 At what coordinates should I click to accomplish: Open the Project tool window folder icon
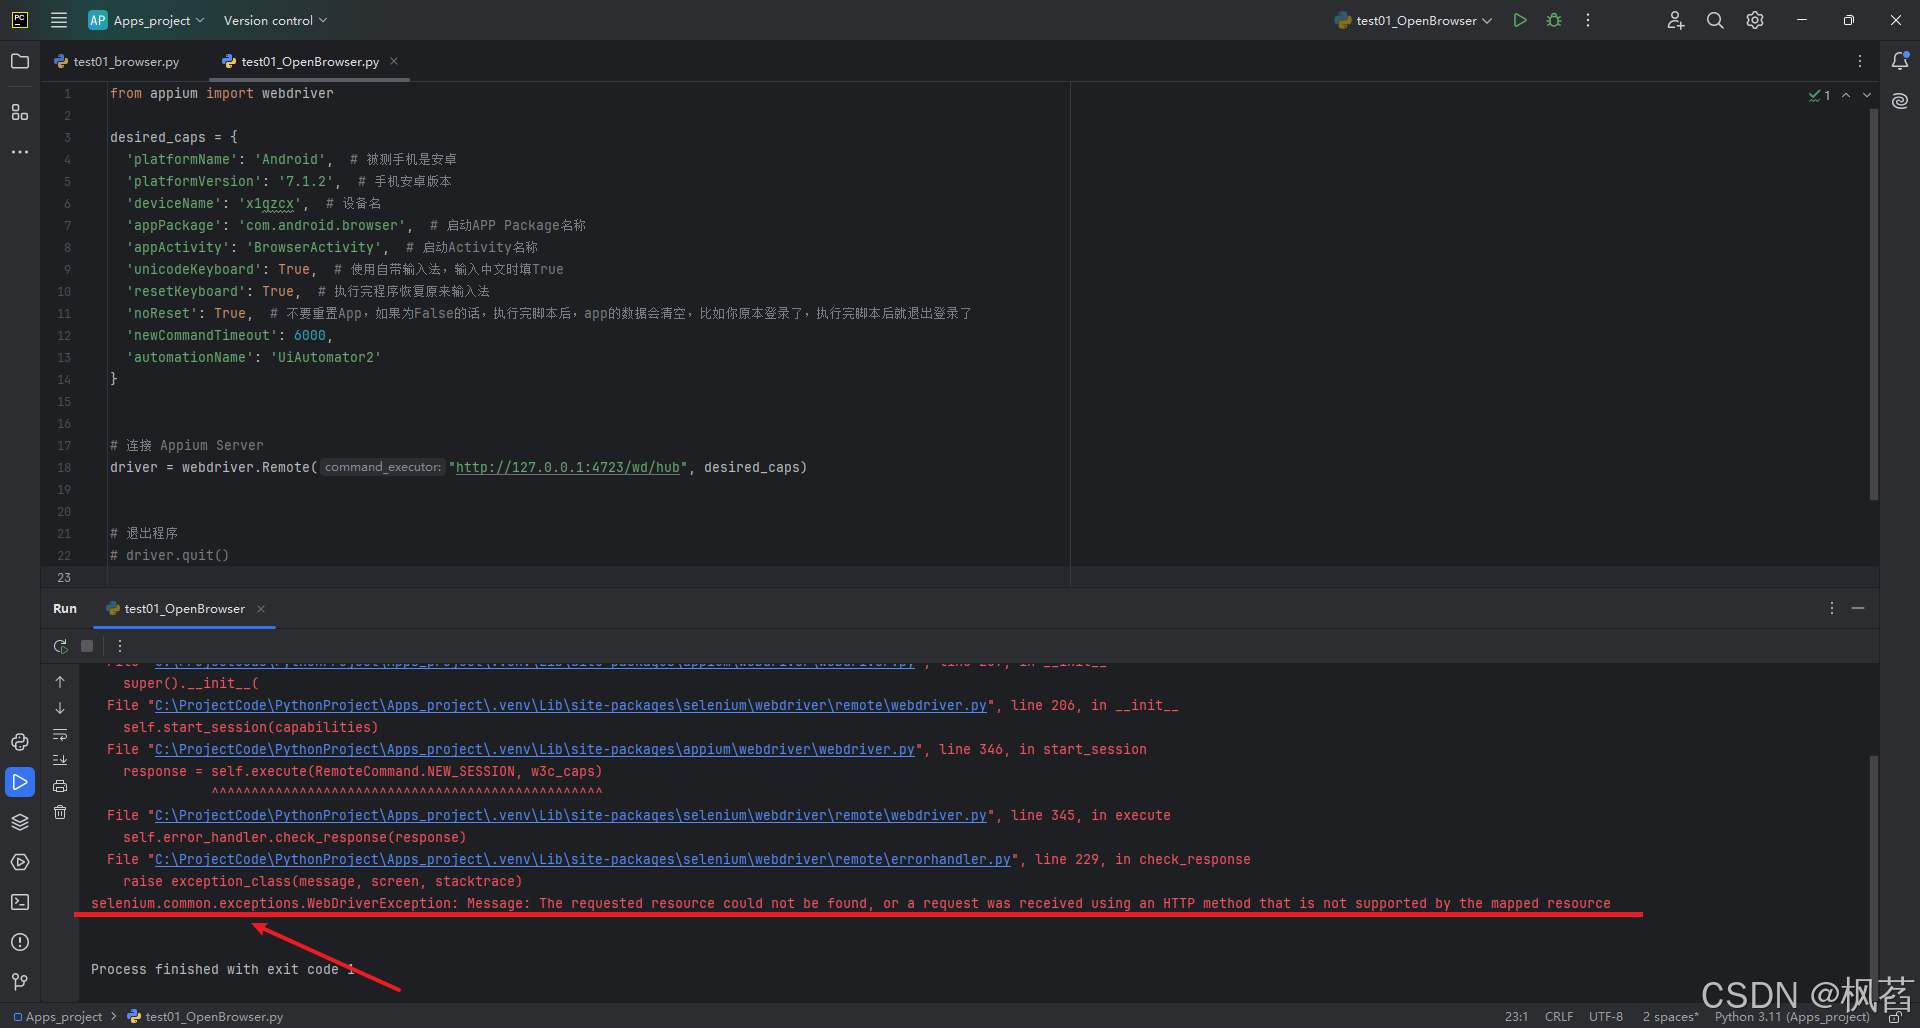pos(20,62)
